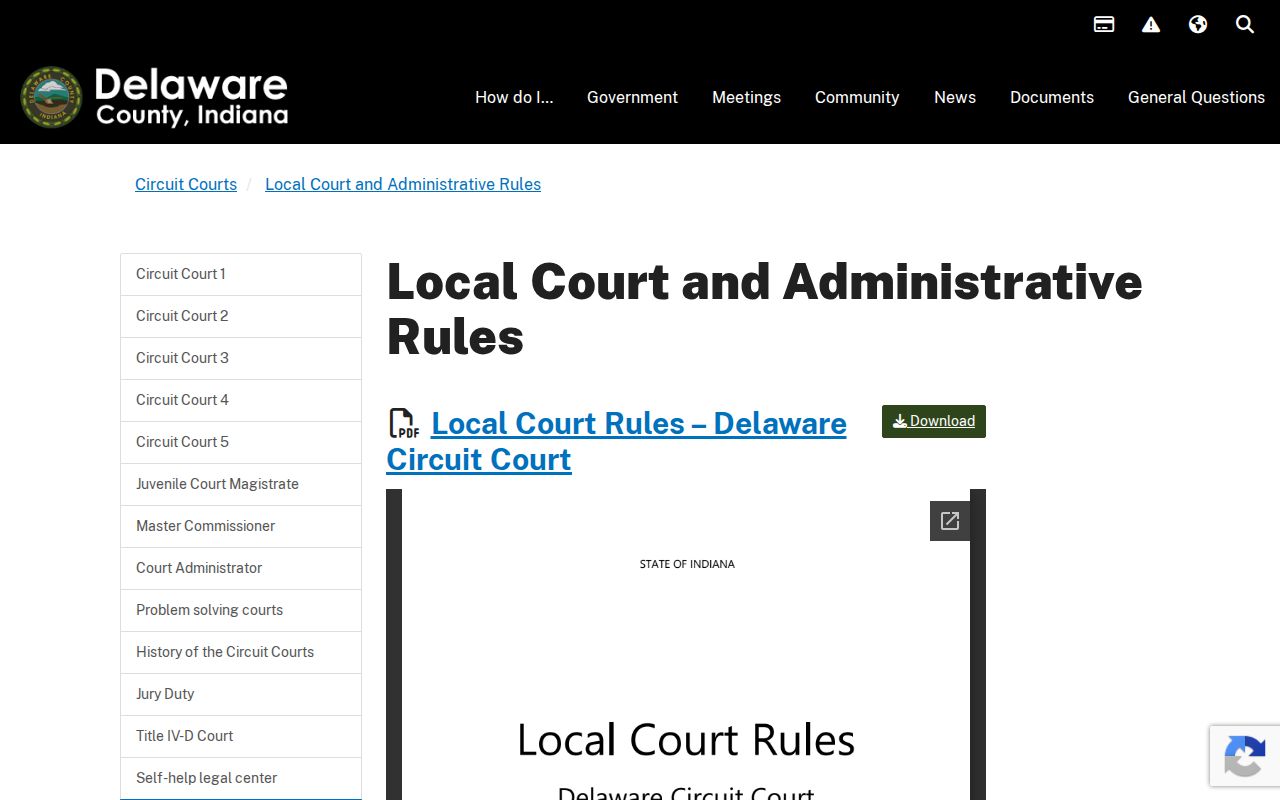Click the globe language icon

coord(1198,24)
